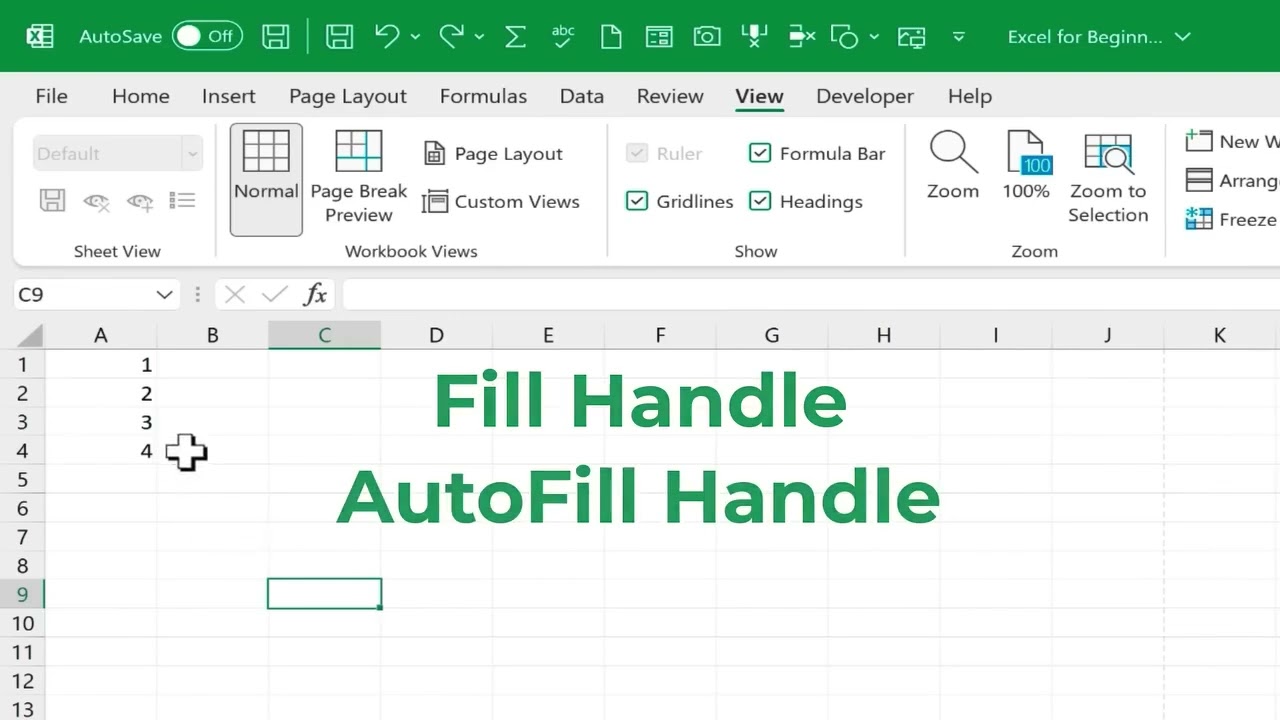This screenshot has width=1280, height=720.
Task: Set zoom to 100%
Action: 1026,167
